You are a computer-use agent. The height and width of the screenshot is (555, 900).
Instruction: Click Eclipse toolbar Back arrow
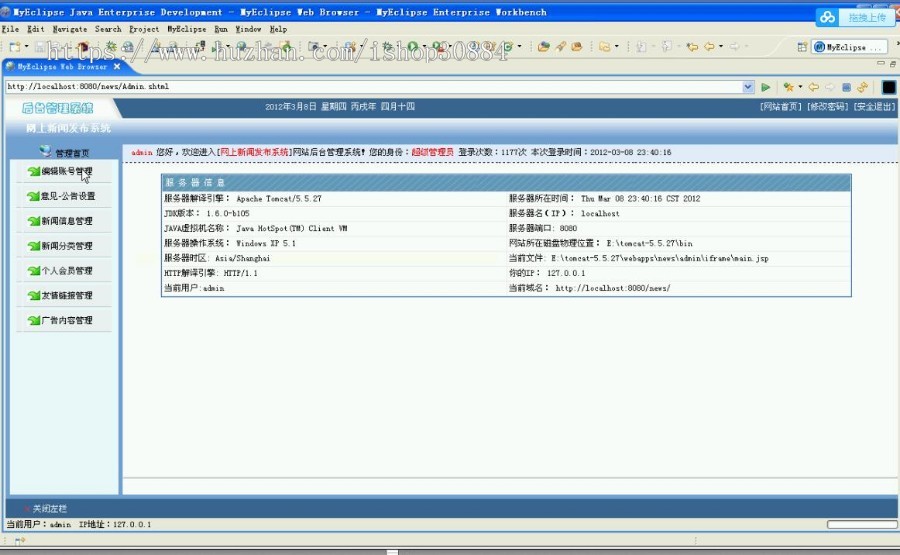[709, 47]
